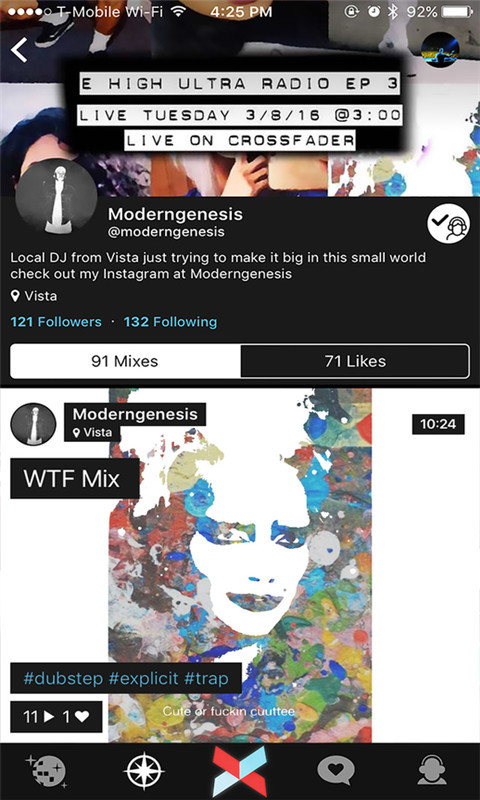Tap the small Moderngenesis avatar on mix card
This screenshot has height=800, width=480.
pos(34,424)
